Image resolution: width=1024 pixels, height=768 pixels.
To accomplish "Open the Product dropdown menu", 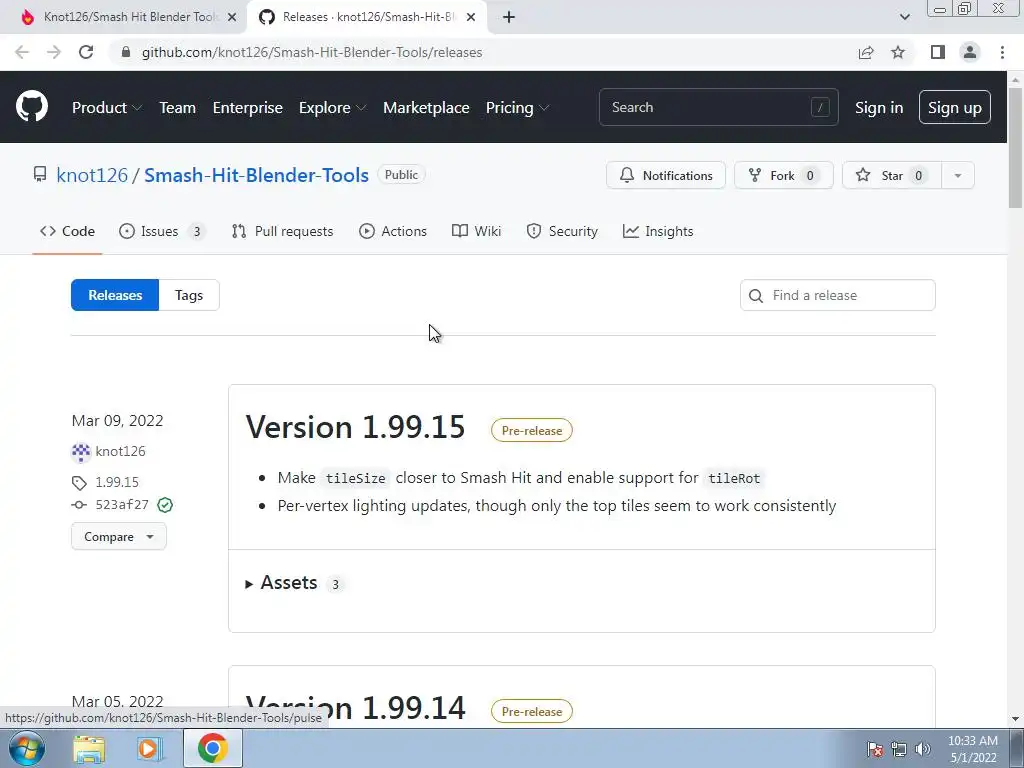I will (106, 108).
